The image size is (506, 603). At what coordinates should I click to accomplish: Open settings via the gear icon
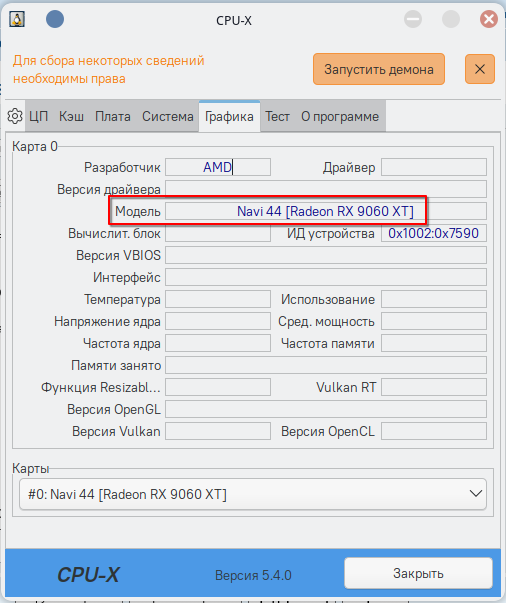click(x=15, y=116)
